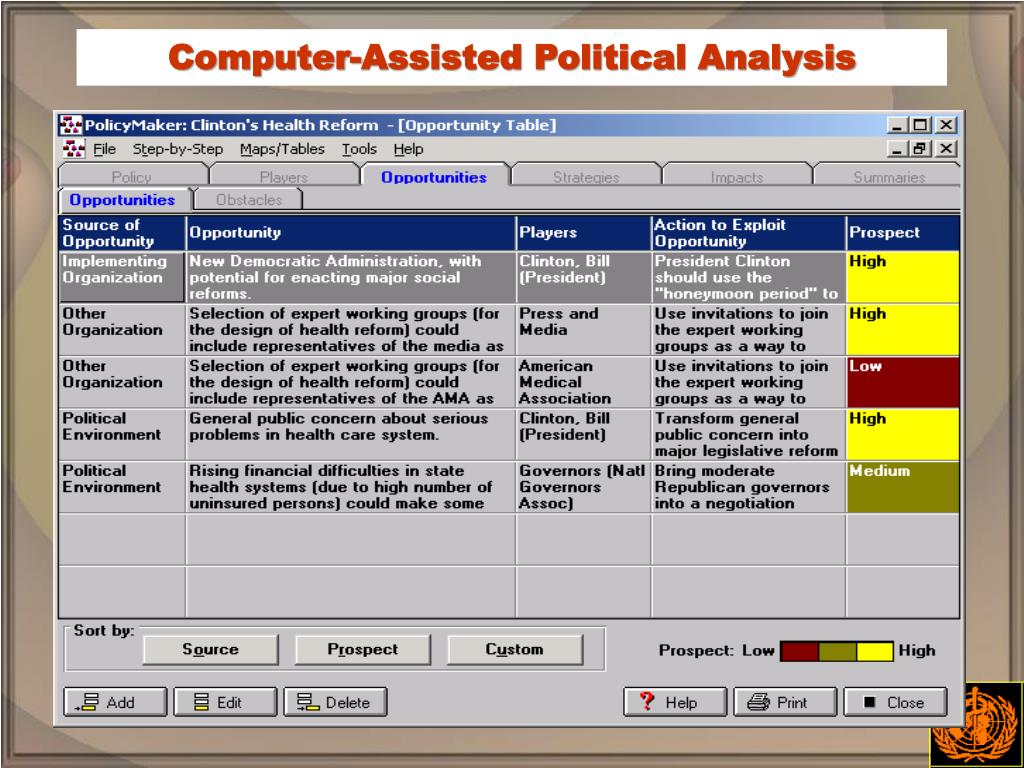Minimize the inner Opportunity Table window
Image resolution: width=1024 pixels, height=768 pixels.
[899, 149]
